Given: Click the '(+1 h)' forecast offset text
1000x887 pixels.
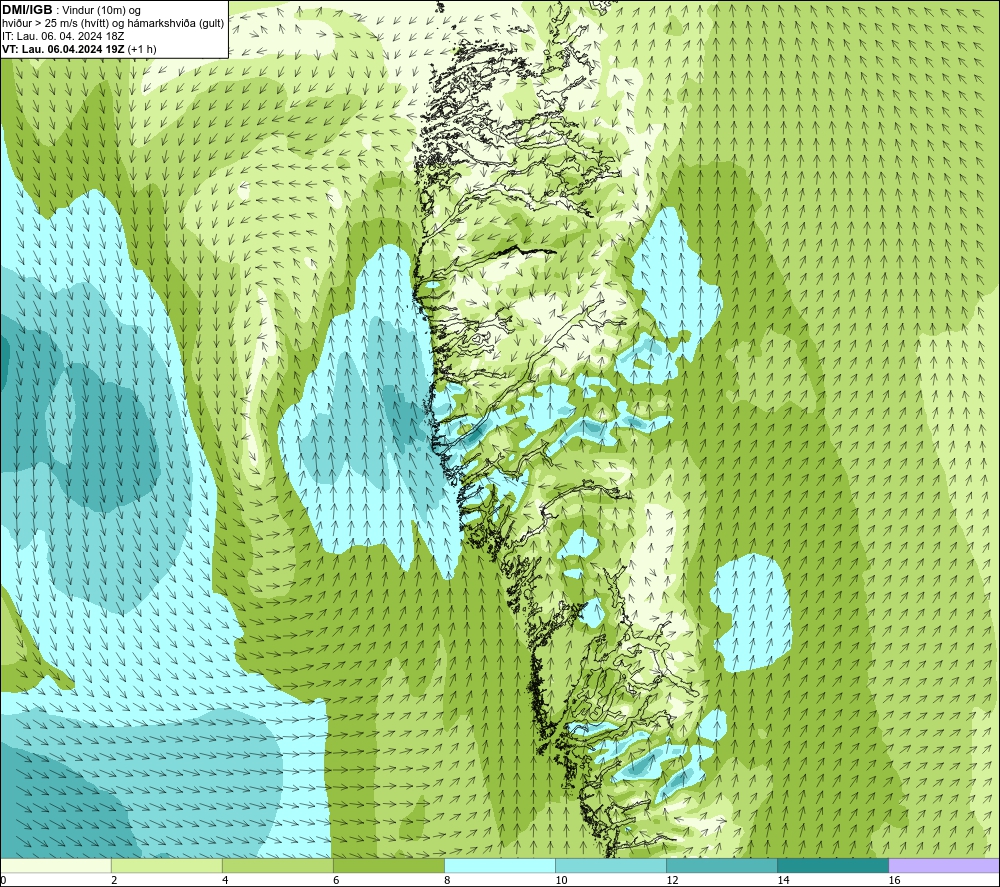Looking at the screenshot, I should point(142,49).
